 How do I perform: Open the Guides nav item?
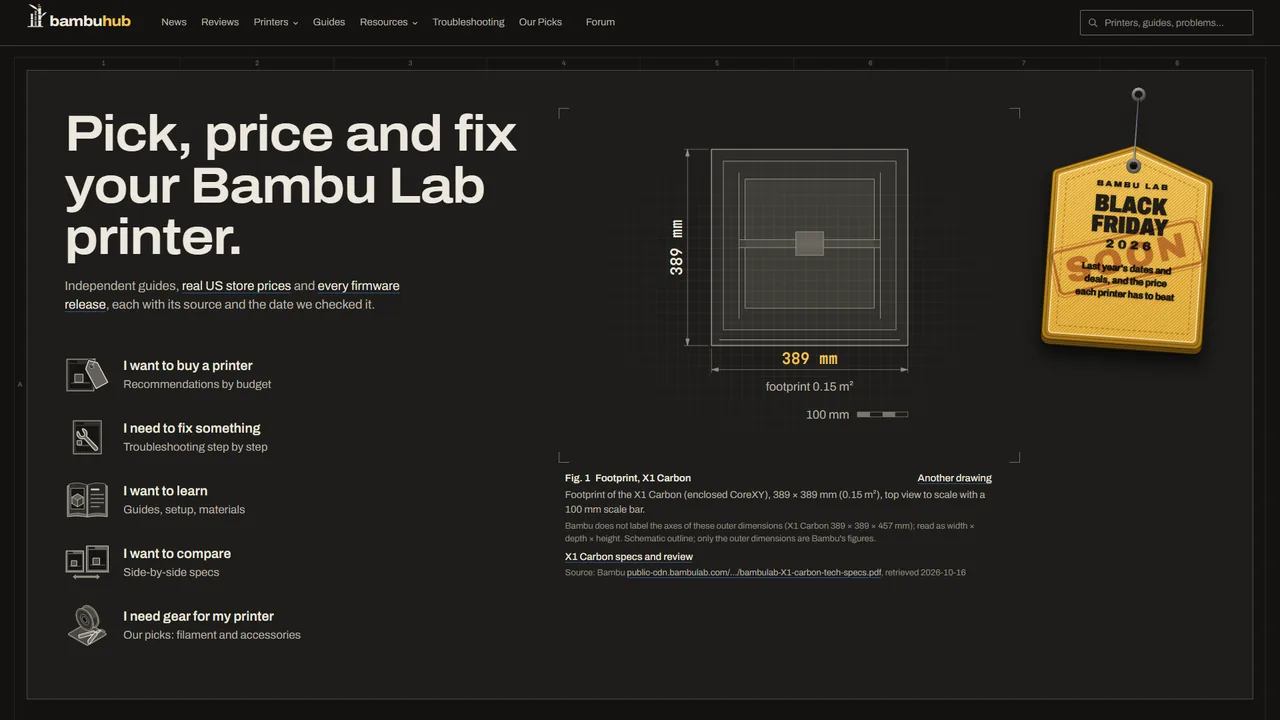coord(329,22)
